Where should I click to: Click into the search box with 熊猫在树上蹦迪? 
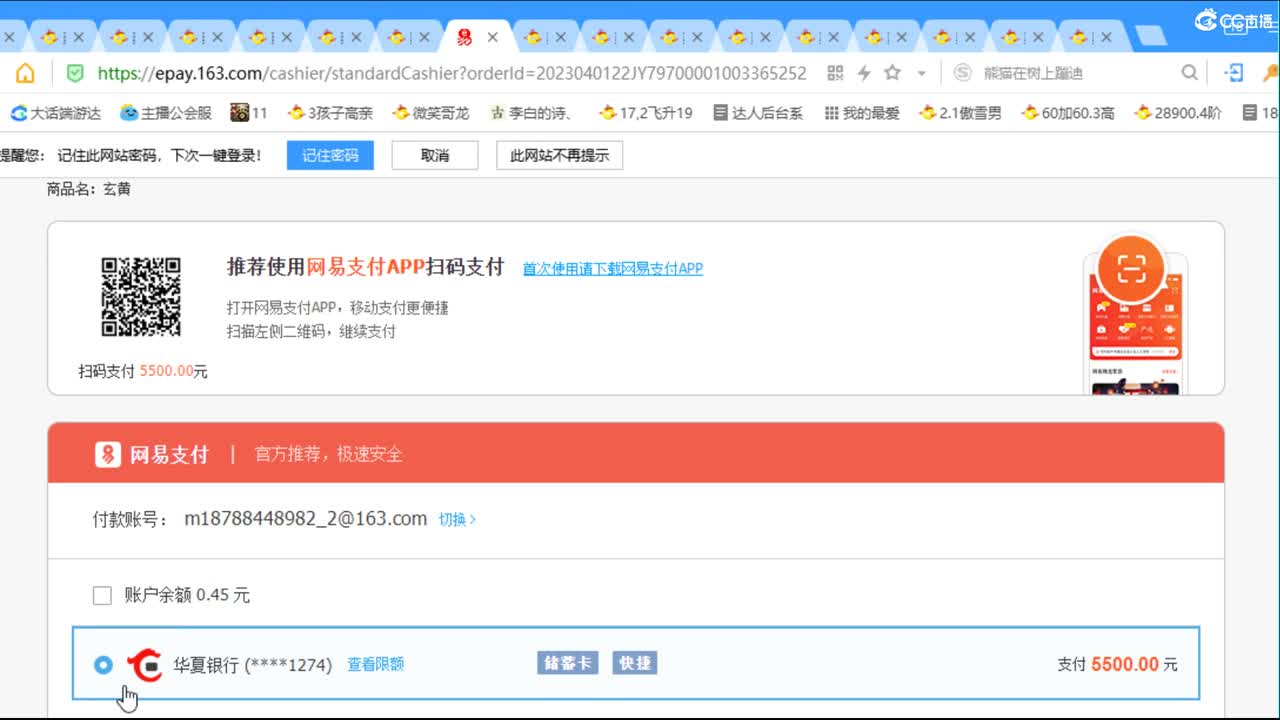(x=1075, y=73)
